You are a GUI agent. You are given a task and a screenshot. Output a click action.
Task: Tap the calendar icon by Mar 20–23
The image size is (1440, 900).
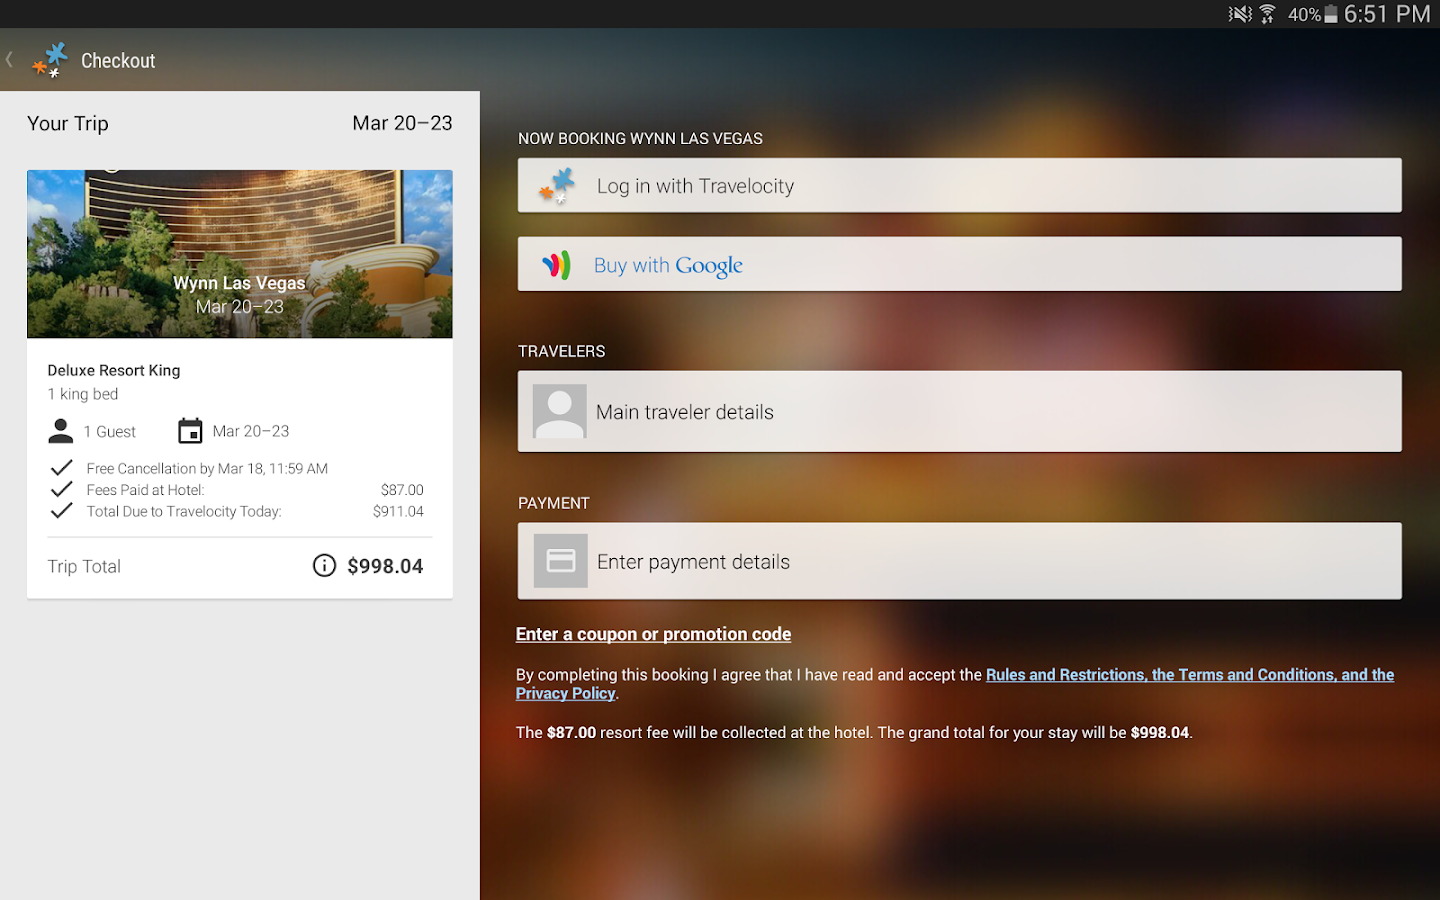(190, 431)
